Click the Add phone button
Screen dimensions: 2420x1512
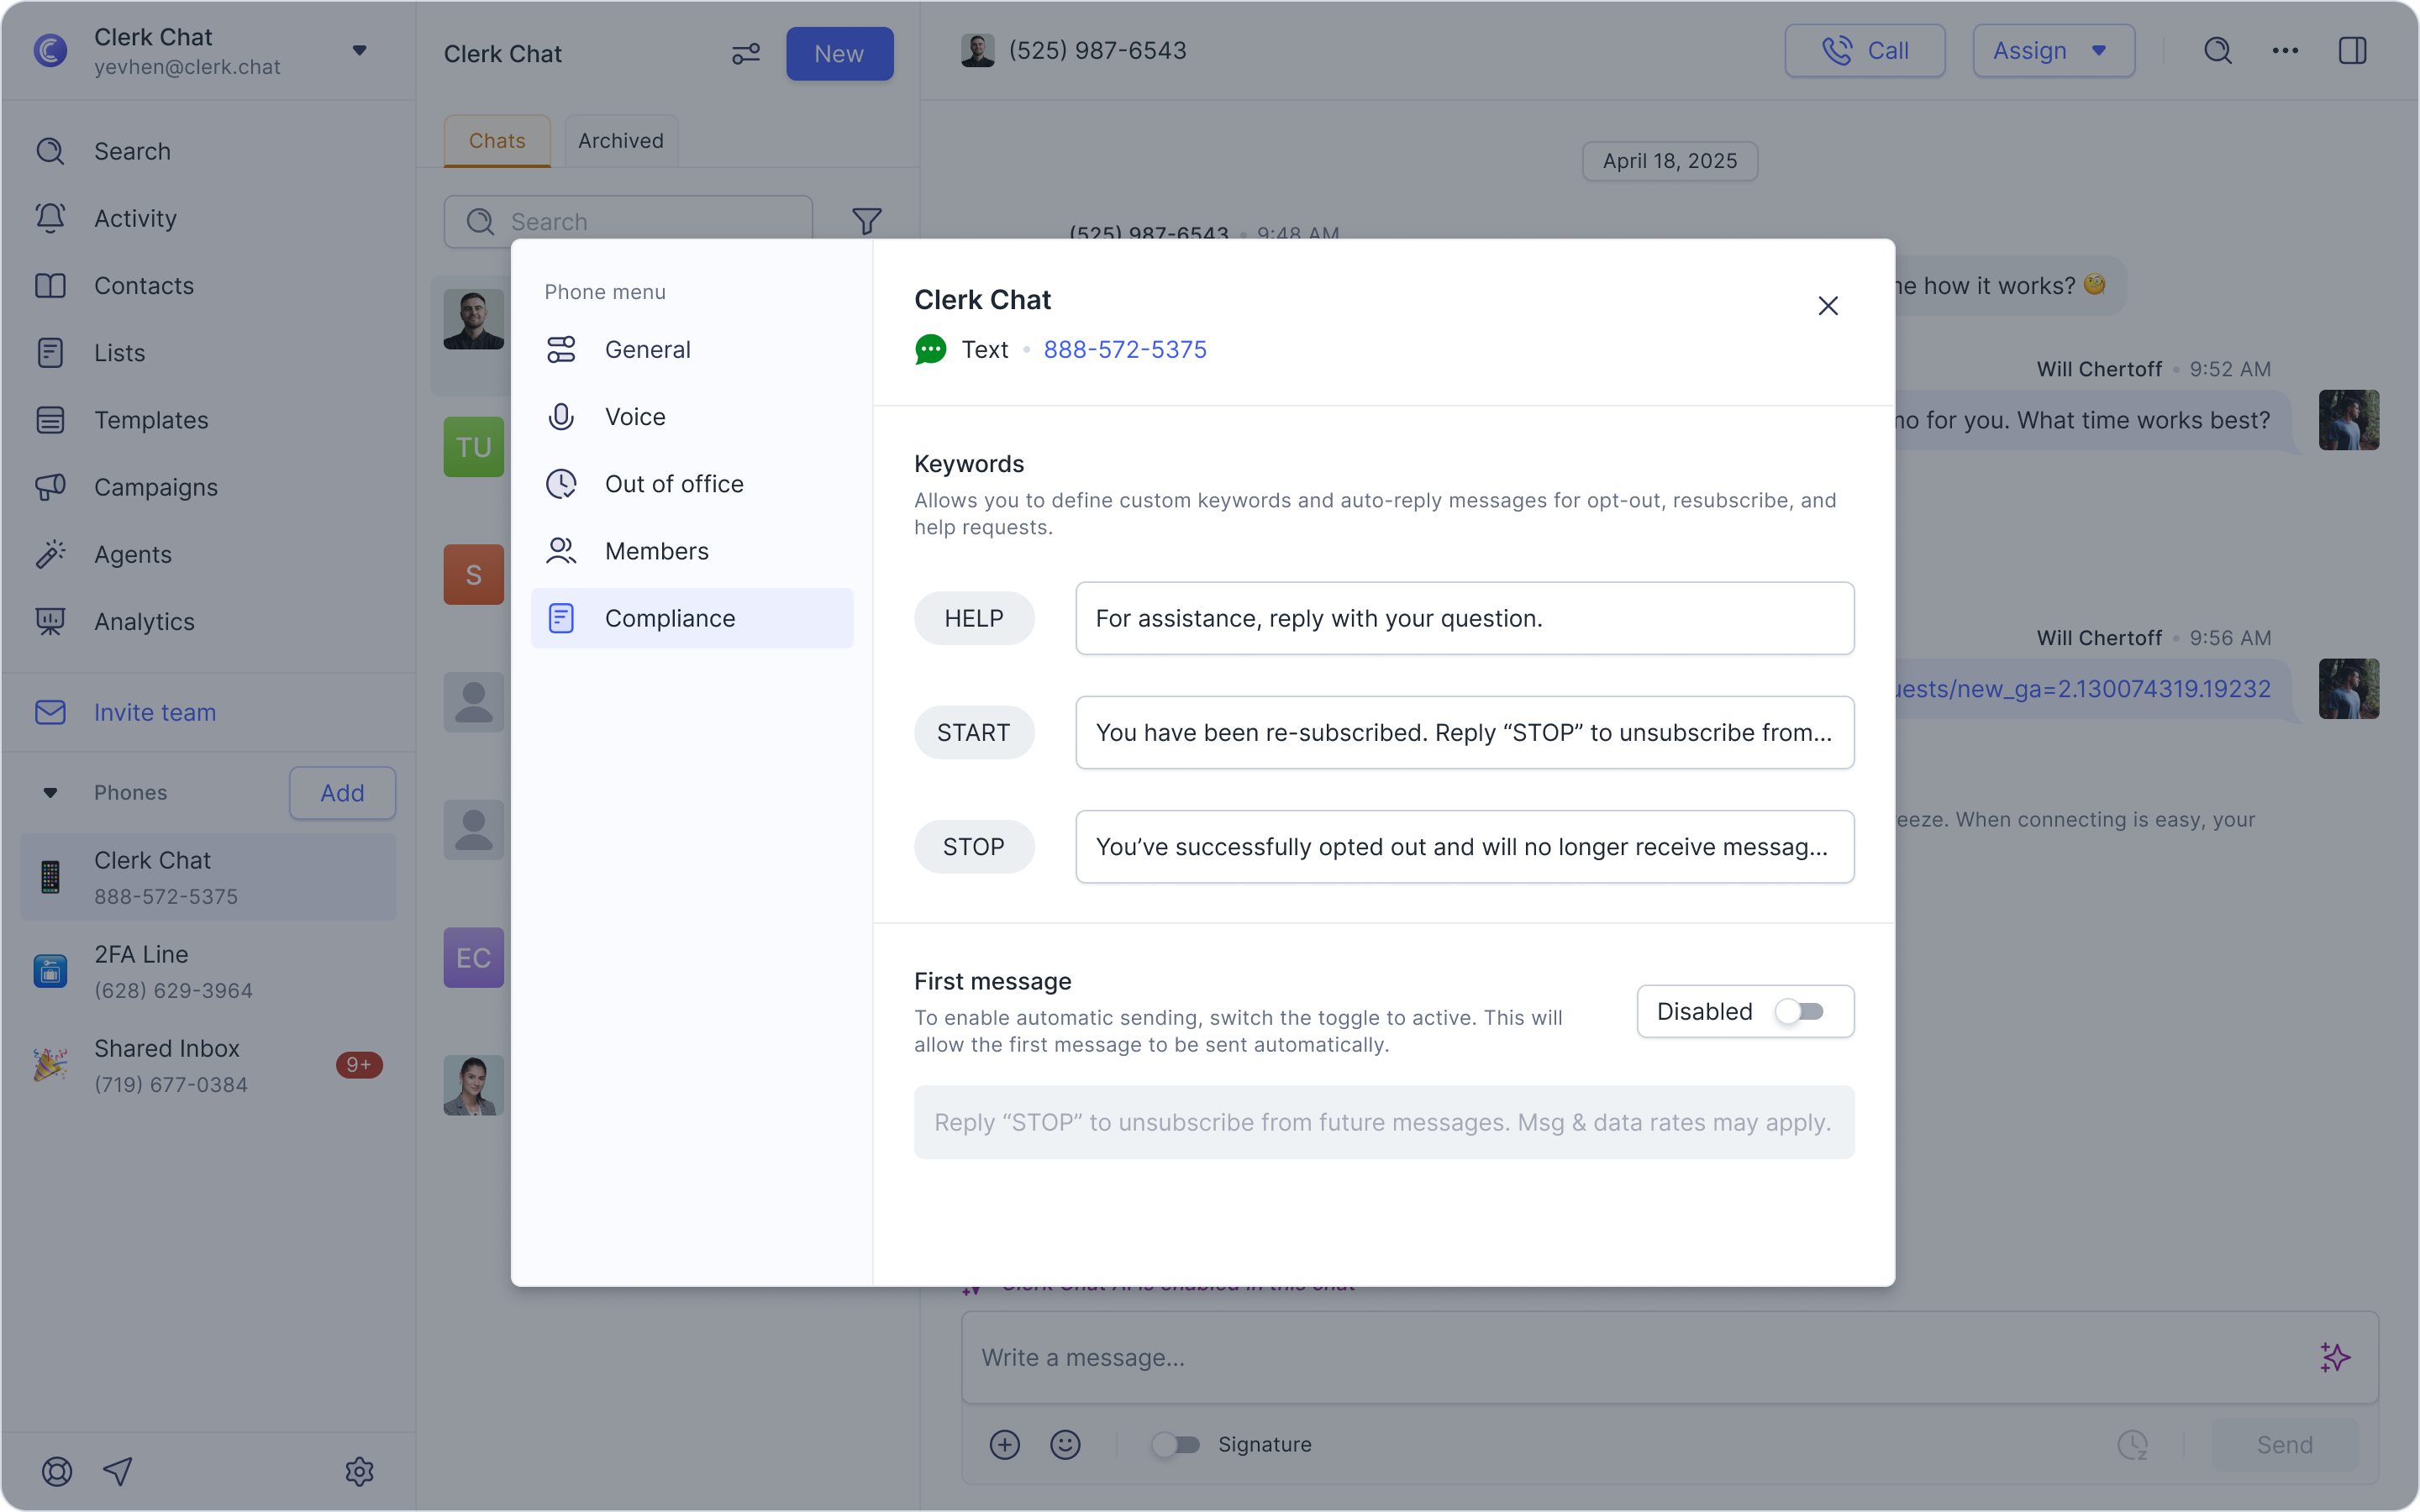[342, 793]
